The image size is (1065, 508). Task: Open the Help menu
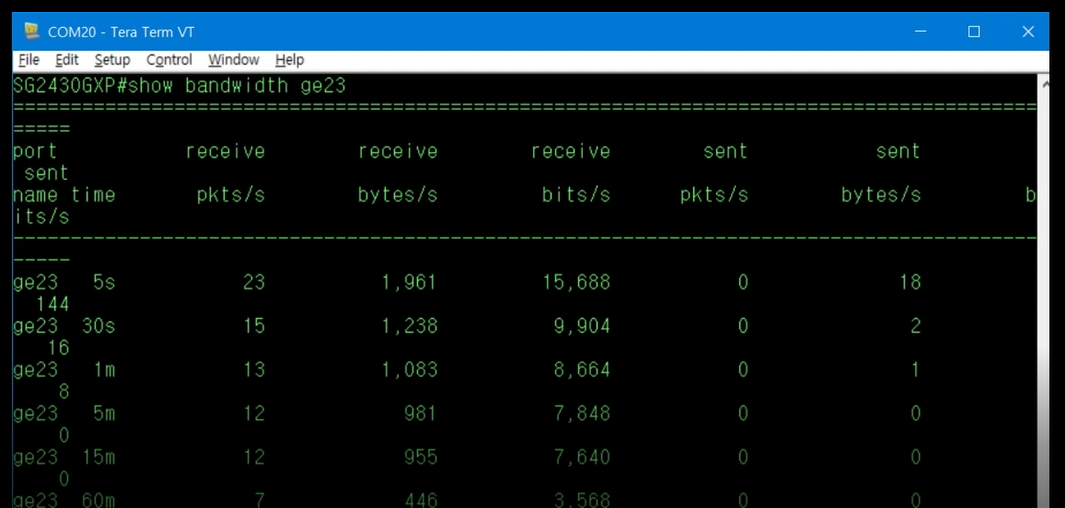[289, 60]
